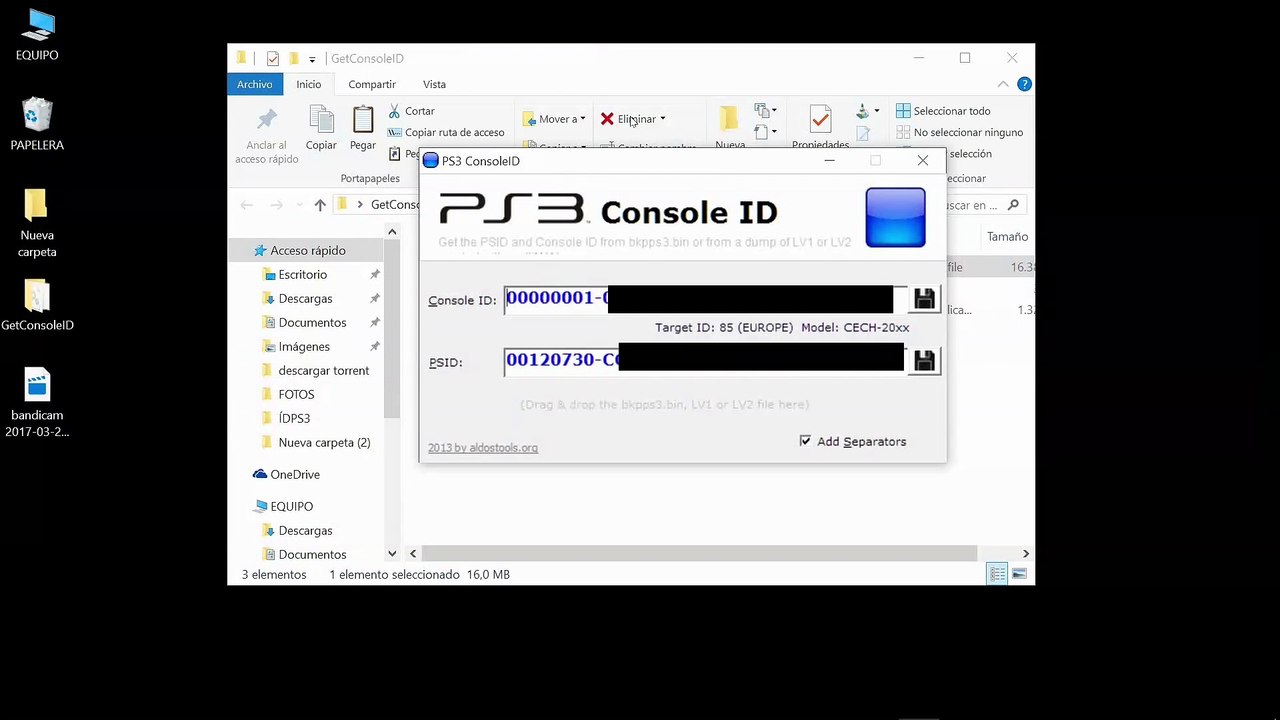The height and width of the screenshot is (720, 1280).
Task: Select EQUIPO in the navigation pane
Action: click(282, 506)
